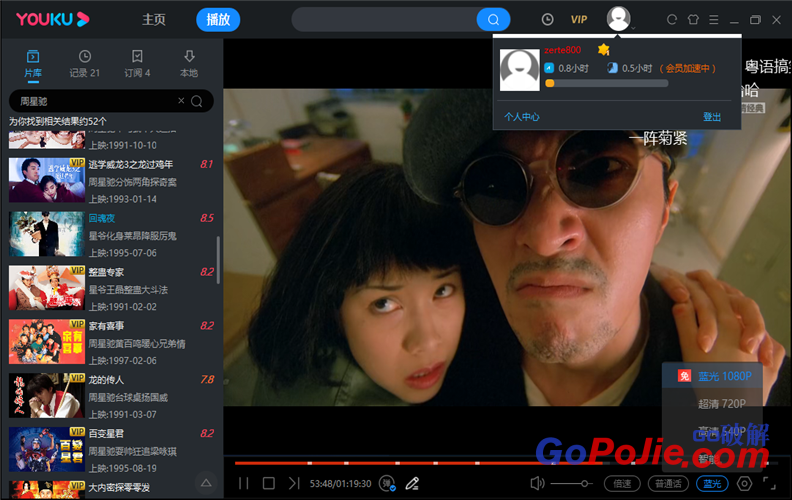792x500 pixels.
Task: Open 个人中心 personal center link
Action: tap(522, 117)
